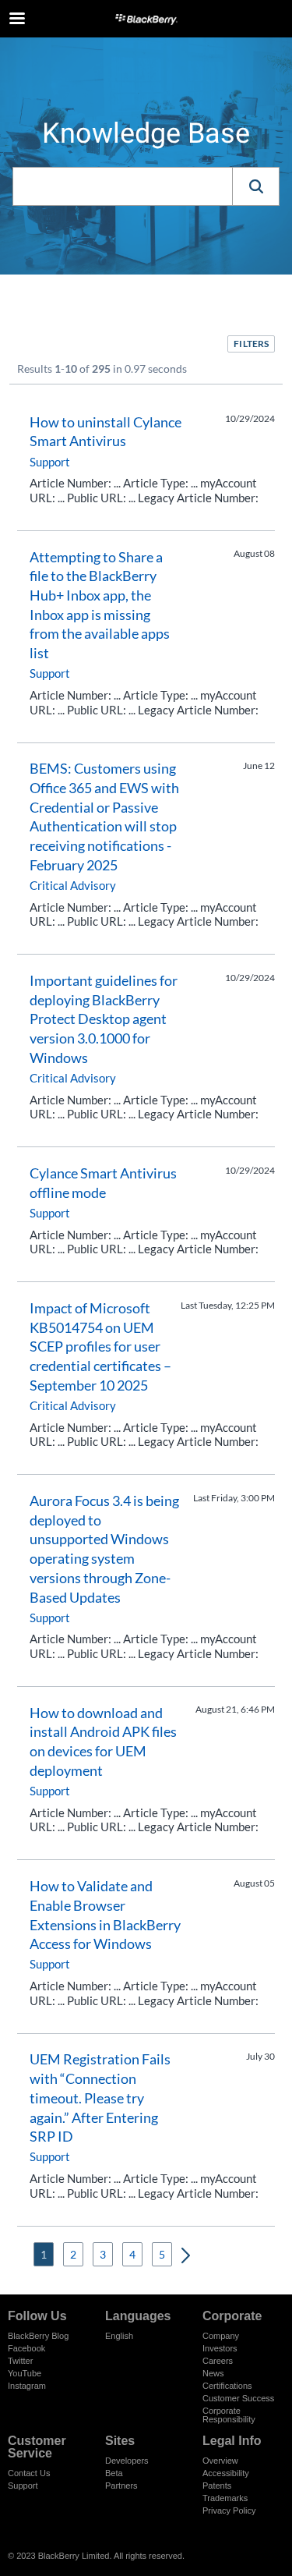
Task: Open BlackBerry Blog footer link
Action: point(38,2336)
